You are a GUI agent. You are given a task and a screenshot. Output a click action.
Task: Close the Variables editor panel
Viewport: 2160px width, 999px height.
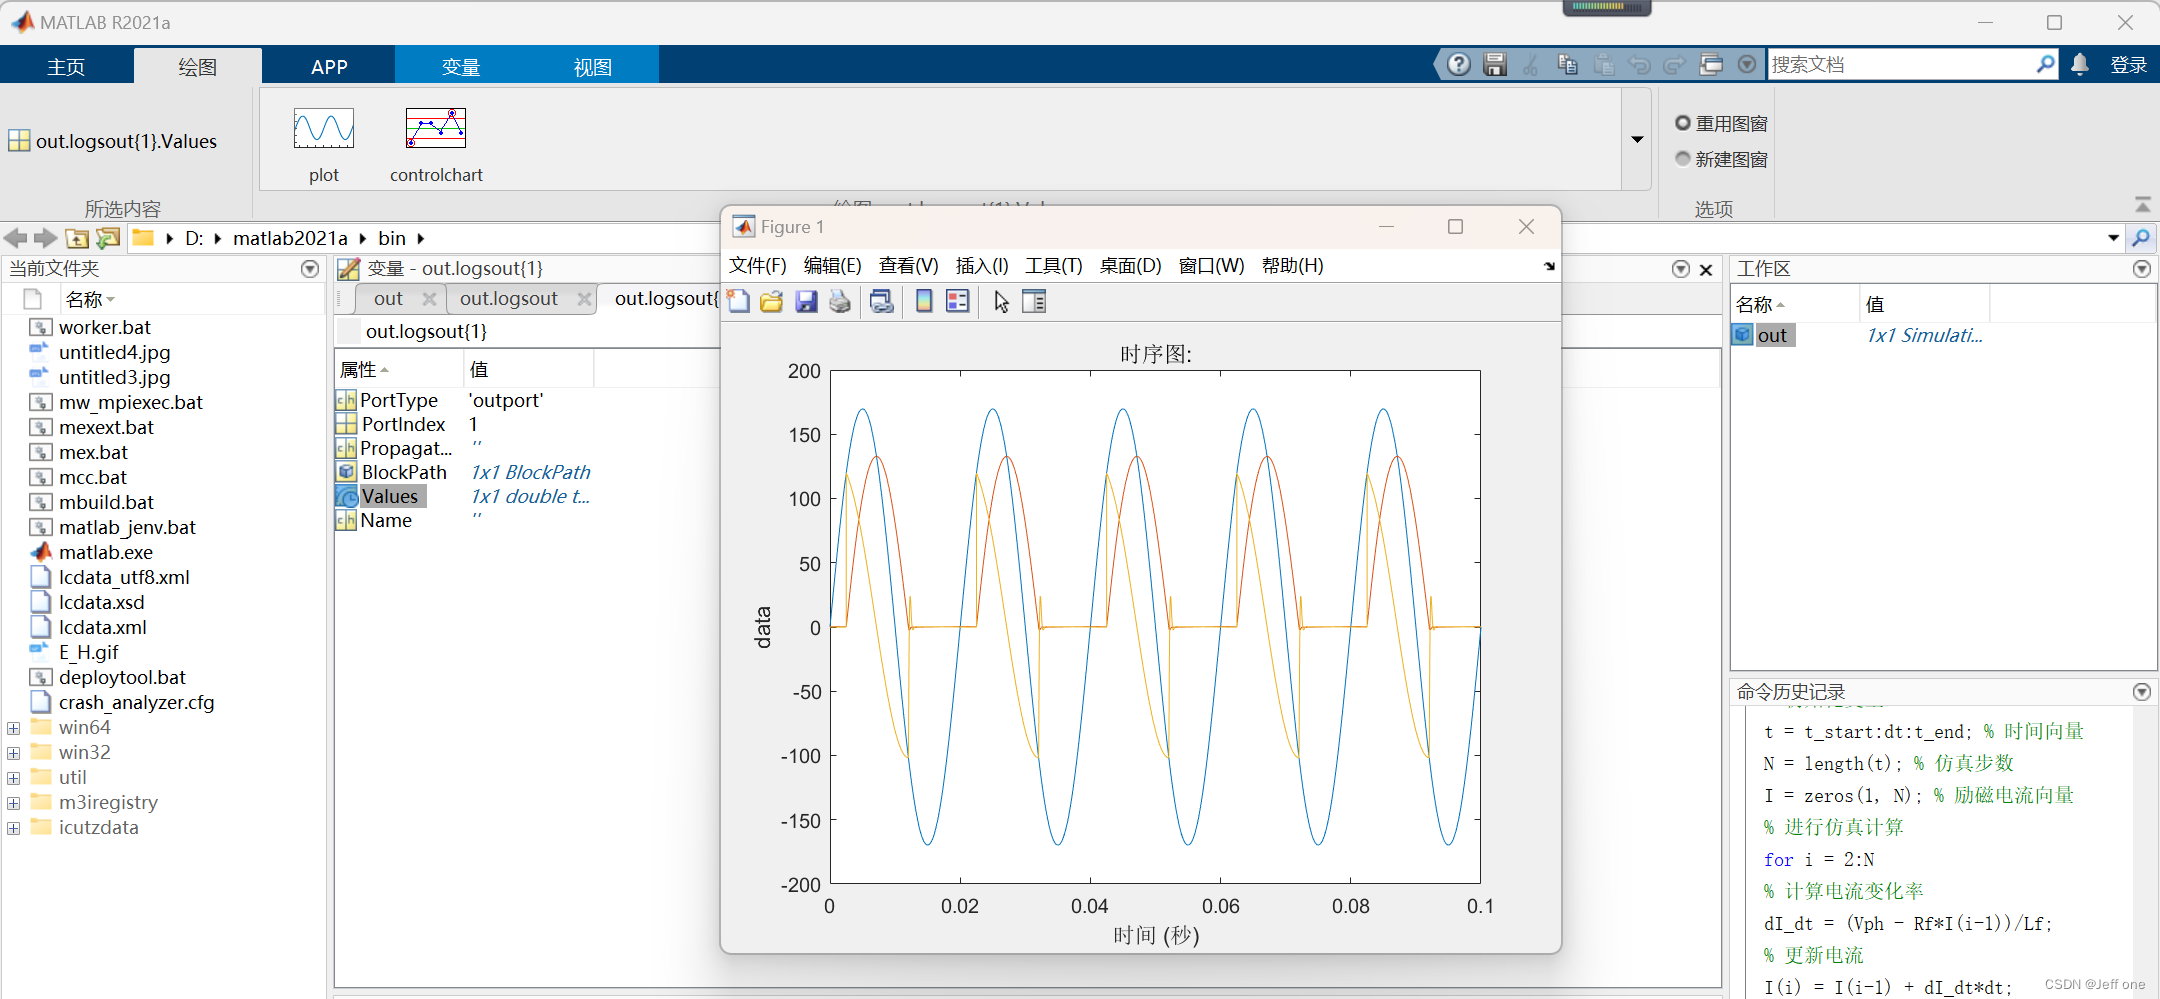[1706, 269]
